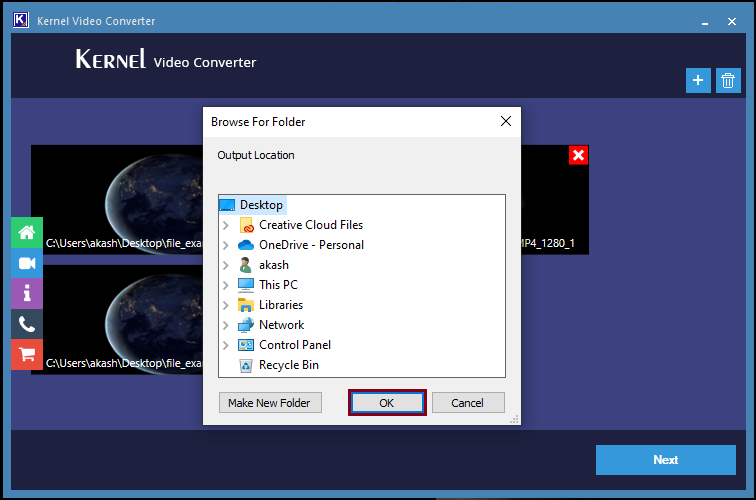
Task: Click the plus icon to add video
Action: tap(698, 80)
